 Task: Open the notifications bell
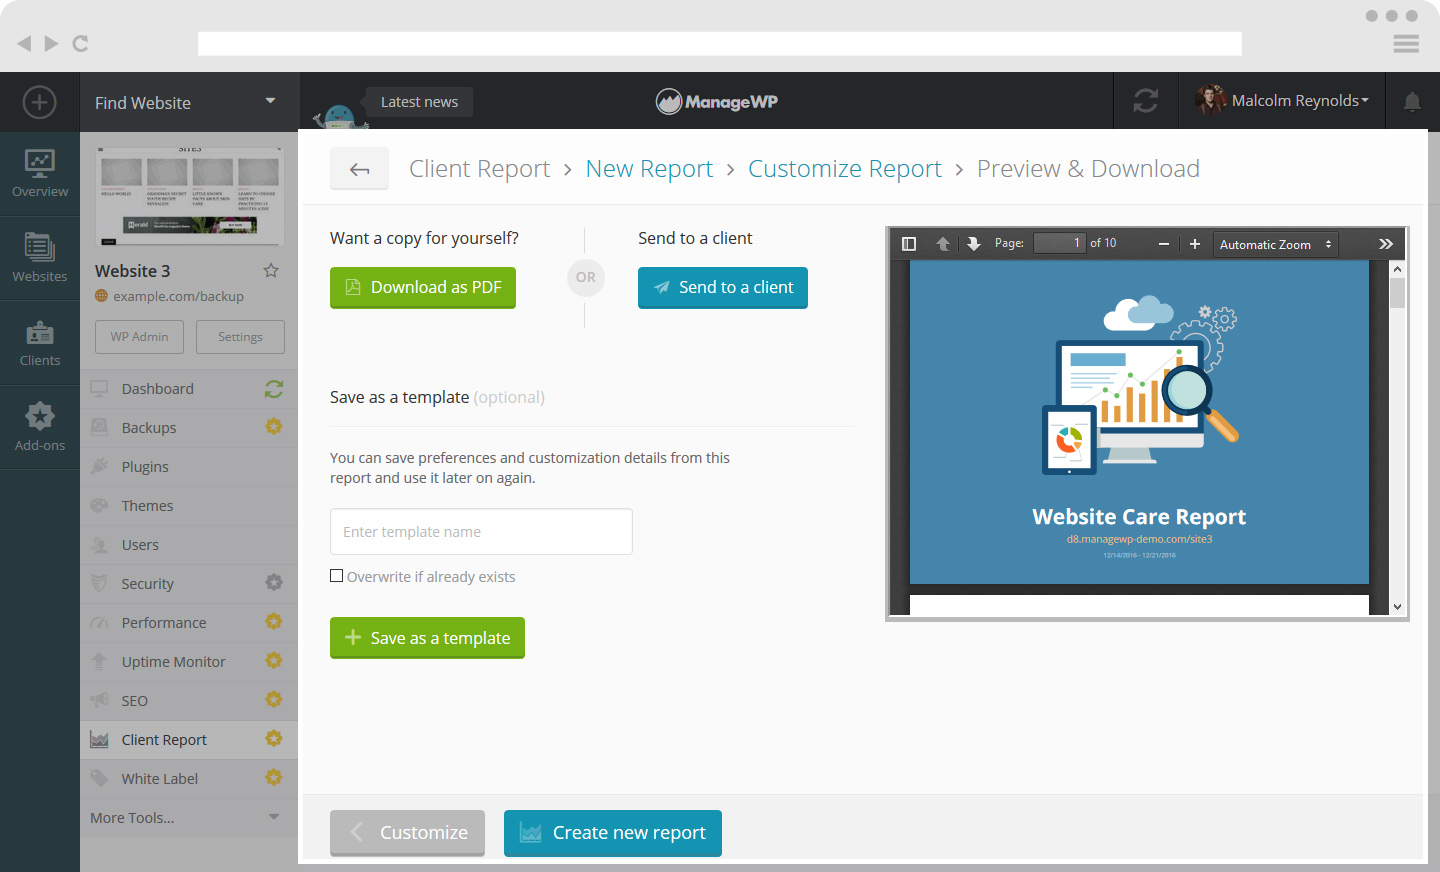[1412, 102]
